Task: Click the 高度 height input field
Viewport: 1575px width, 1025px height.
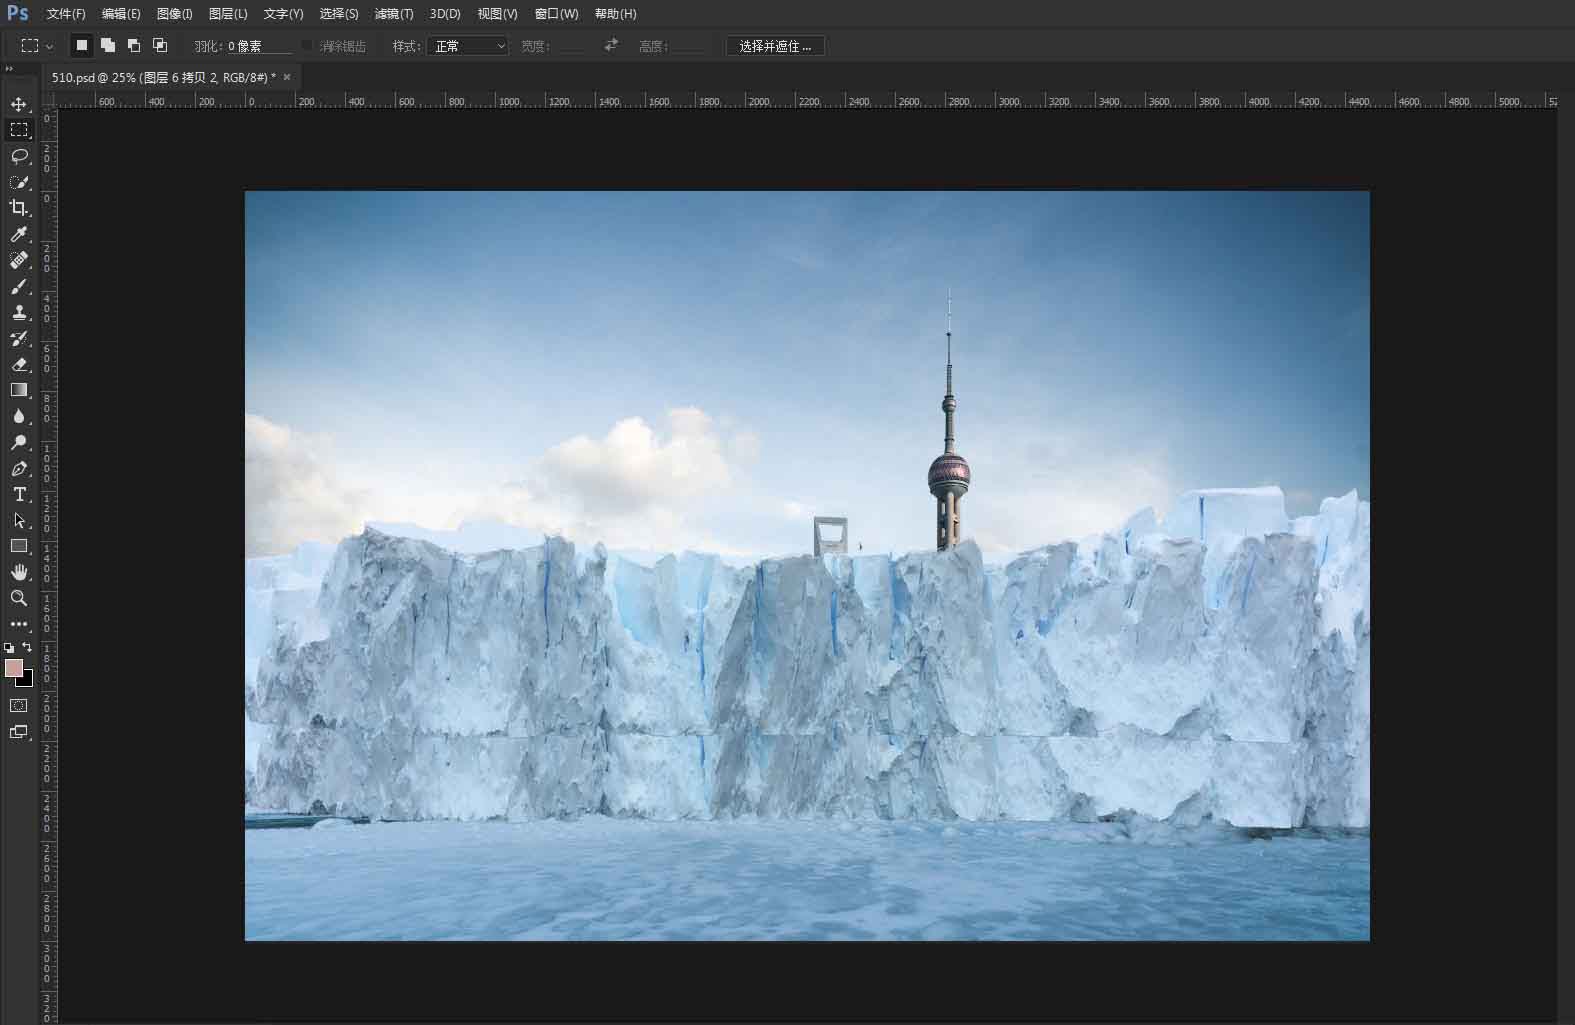Action: click(689, 46)
